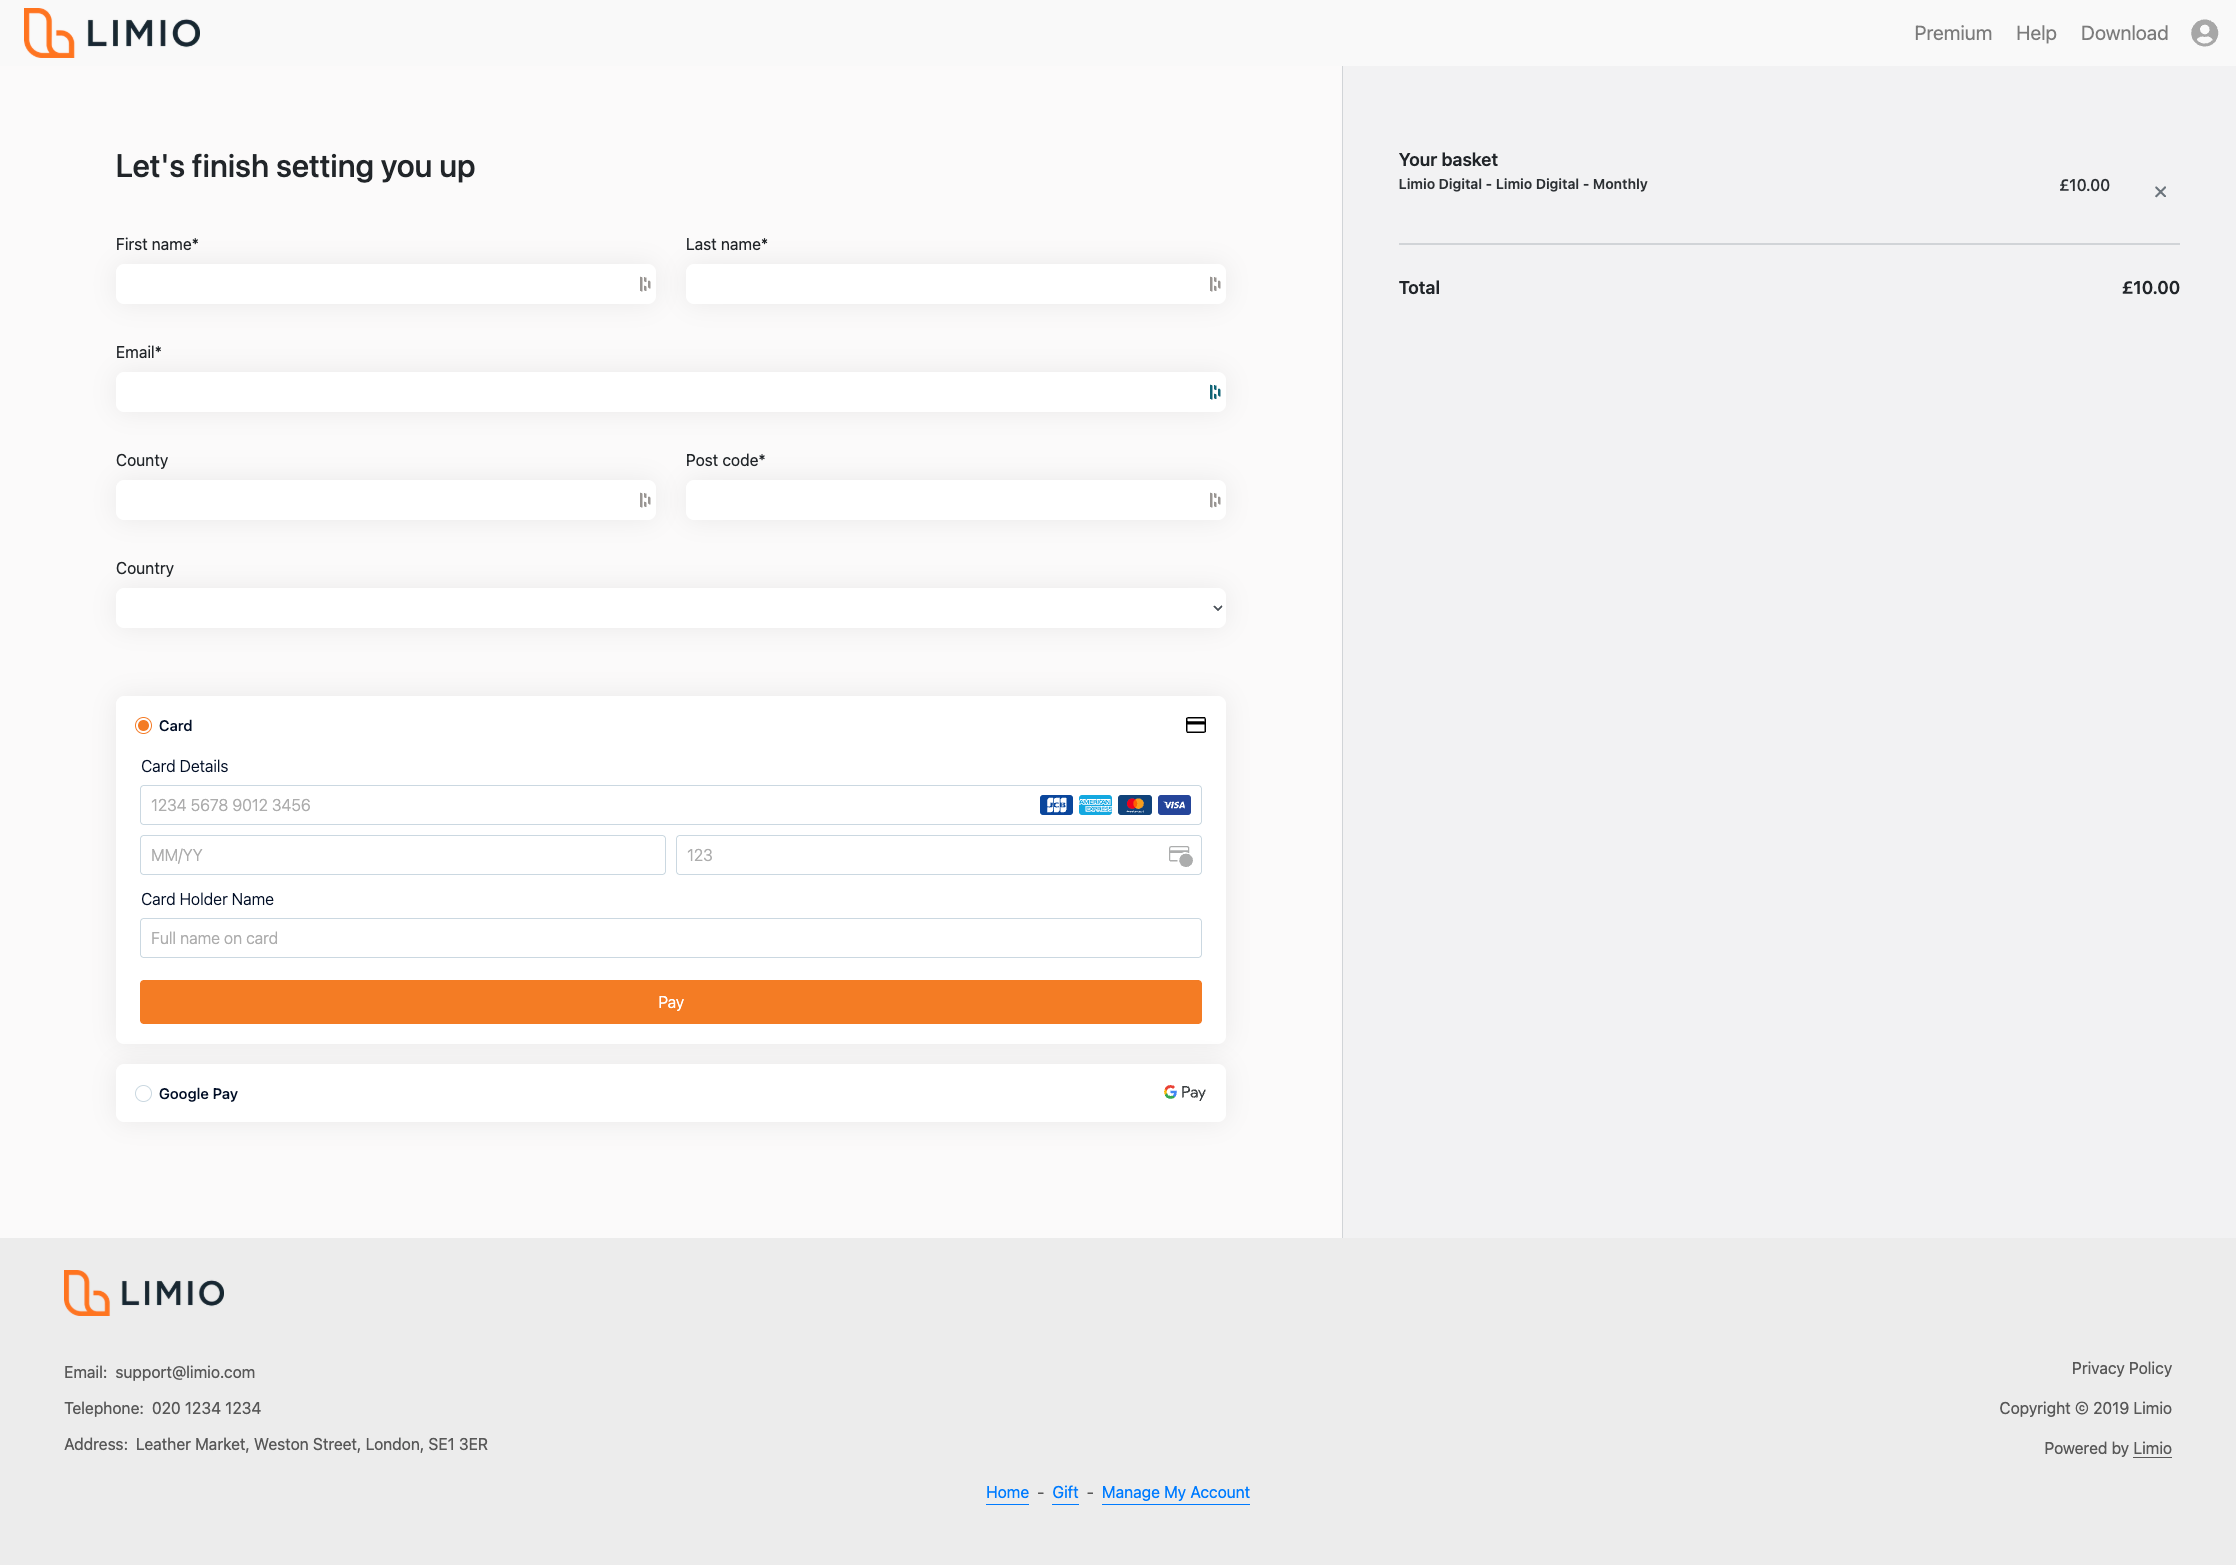2236x1565 pixels.
Task: Click the Limio logo in header
Action: [112, 33]
